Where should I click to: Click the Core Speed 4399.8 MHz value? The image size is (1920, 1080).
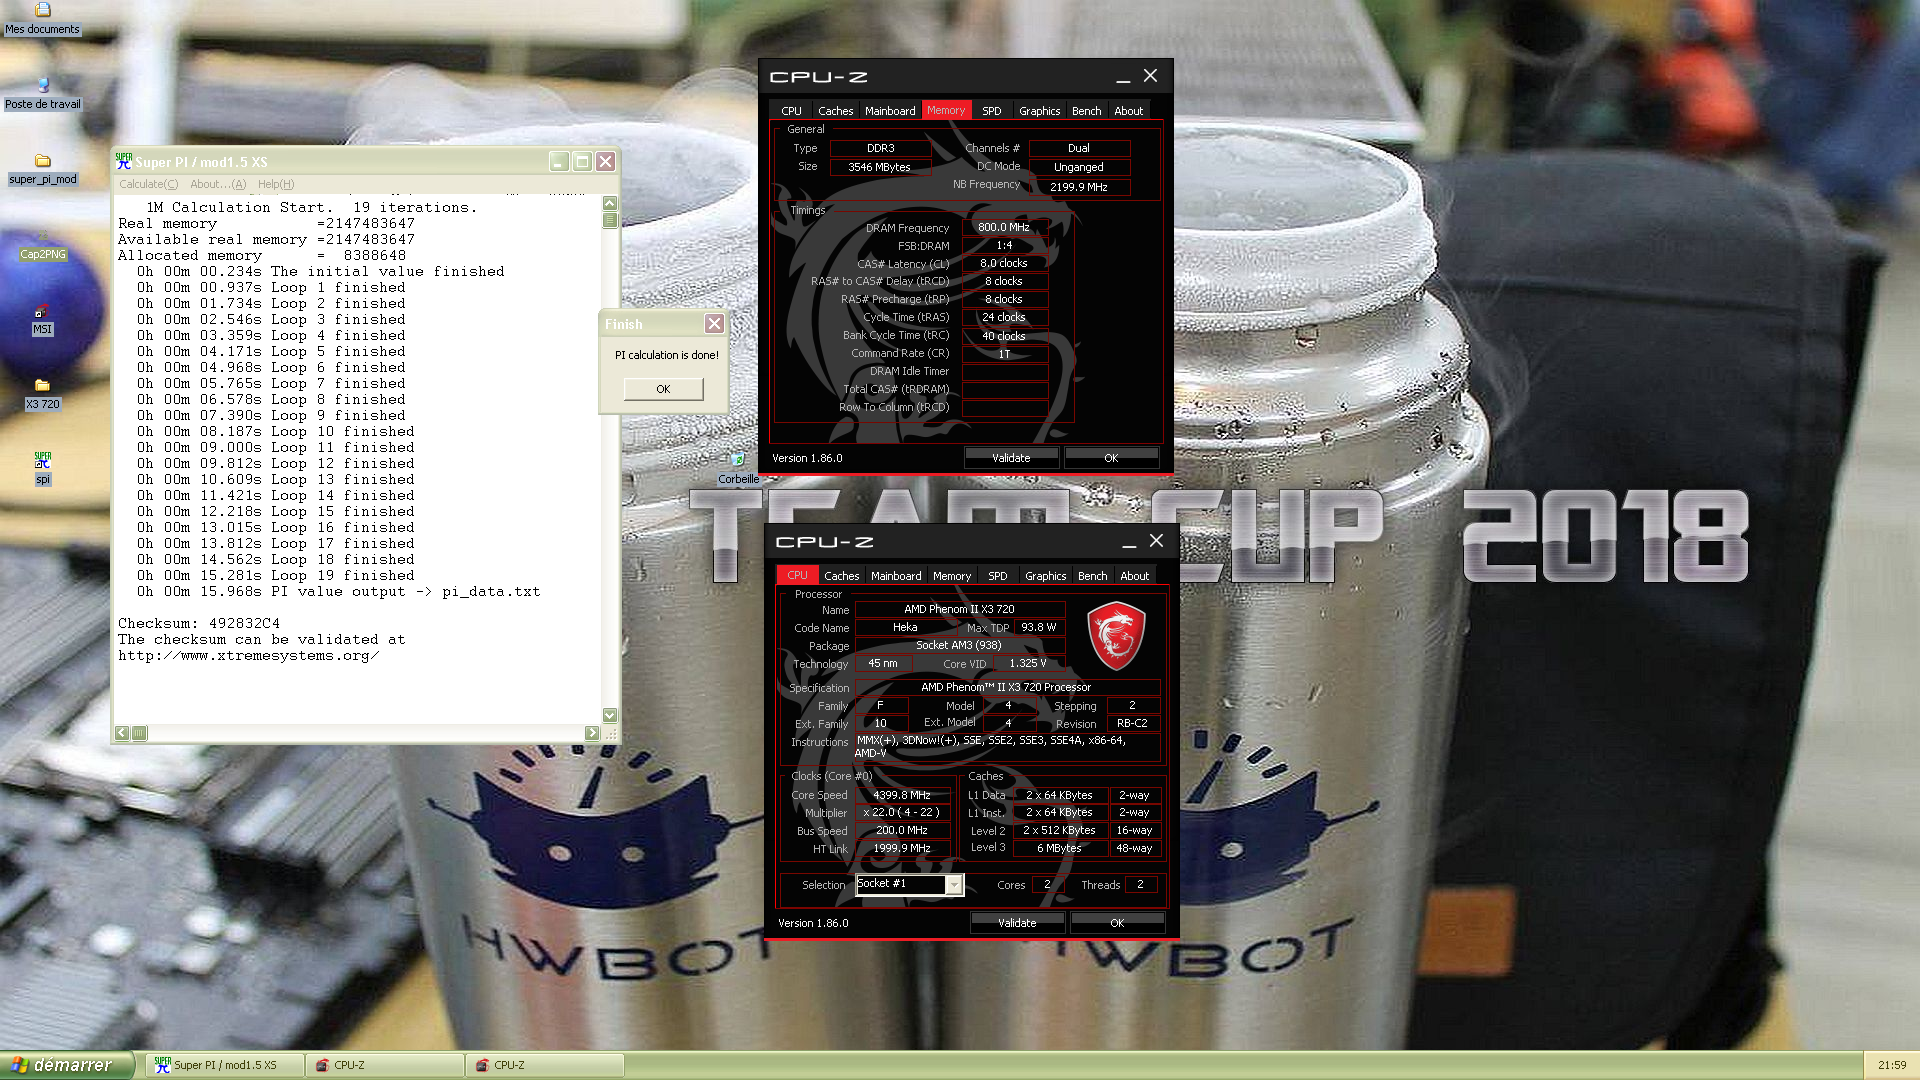902,796
